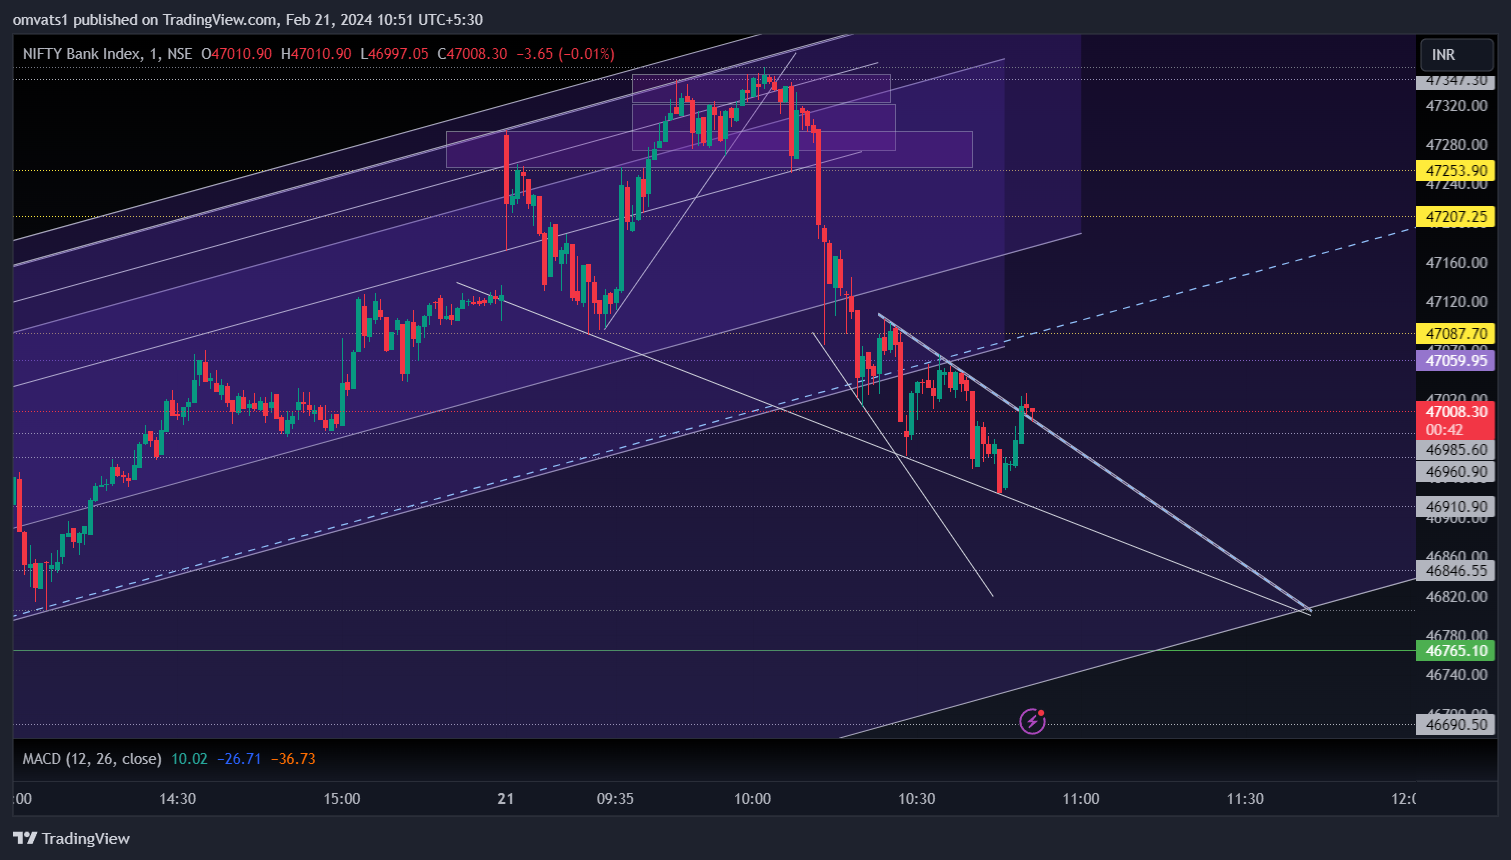This screenshot has height=860, width=1511.
Task: Click the lightning bolt alert icon
Action: pyautogui.click(x=1032, y=720)
